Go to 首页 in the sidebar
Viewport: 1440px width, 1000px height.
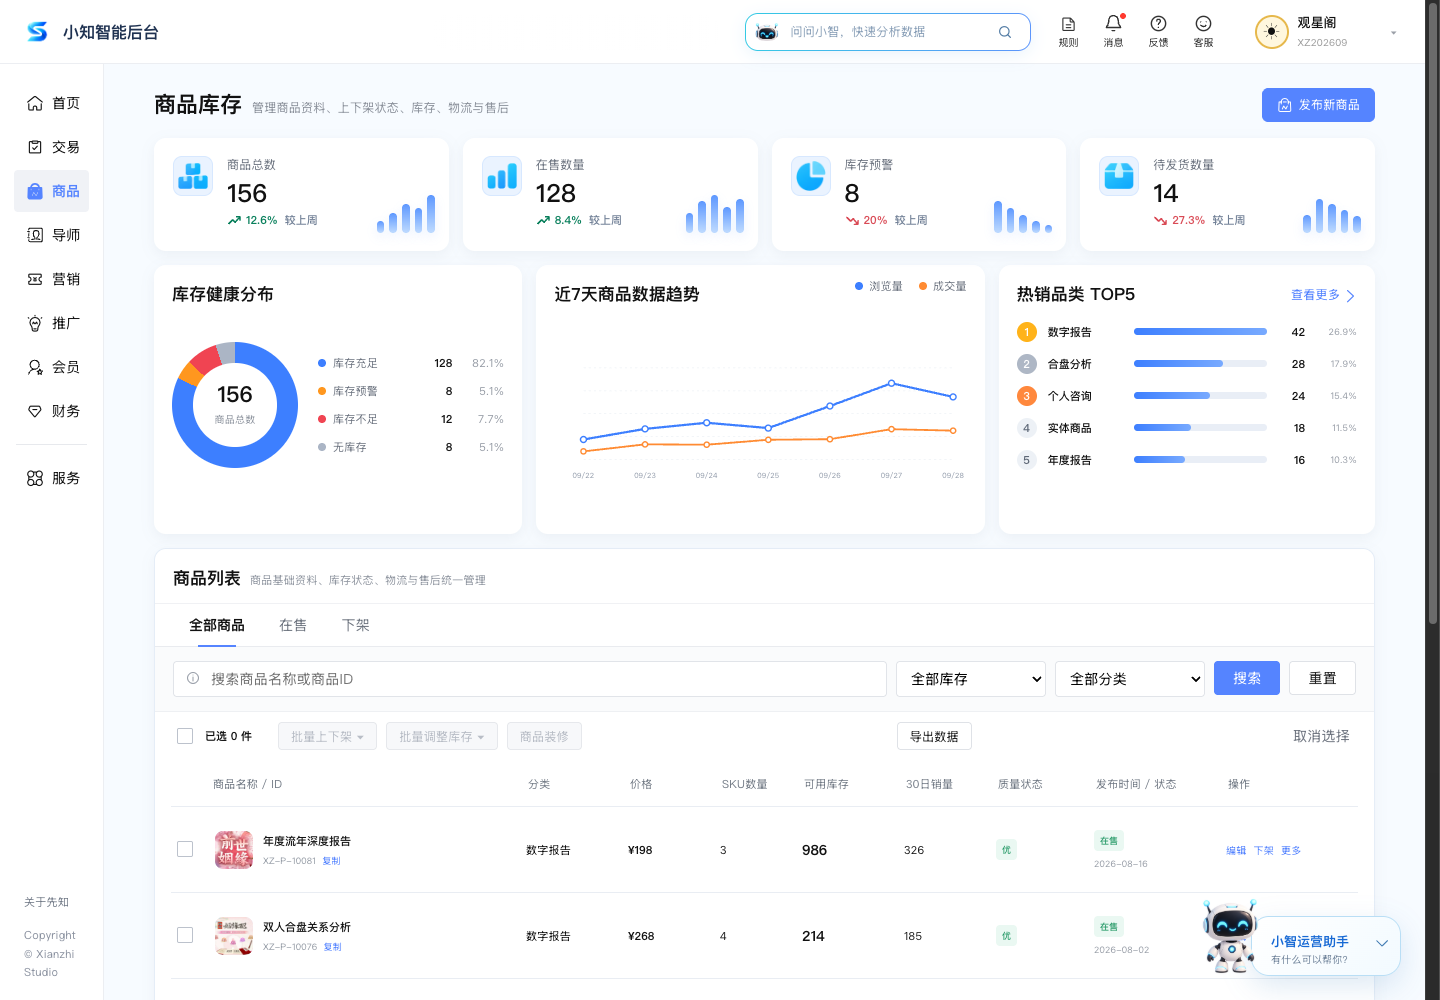(52, 103)
